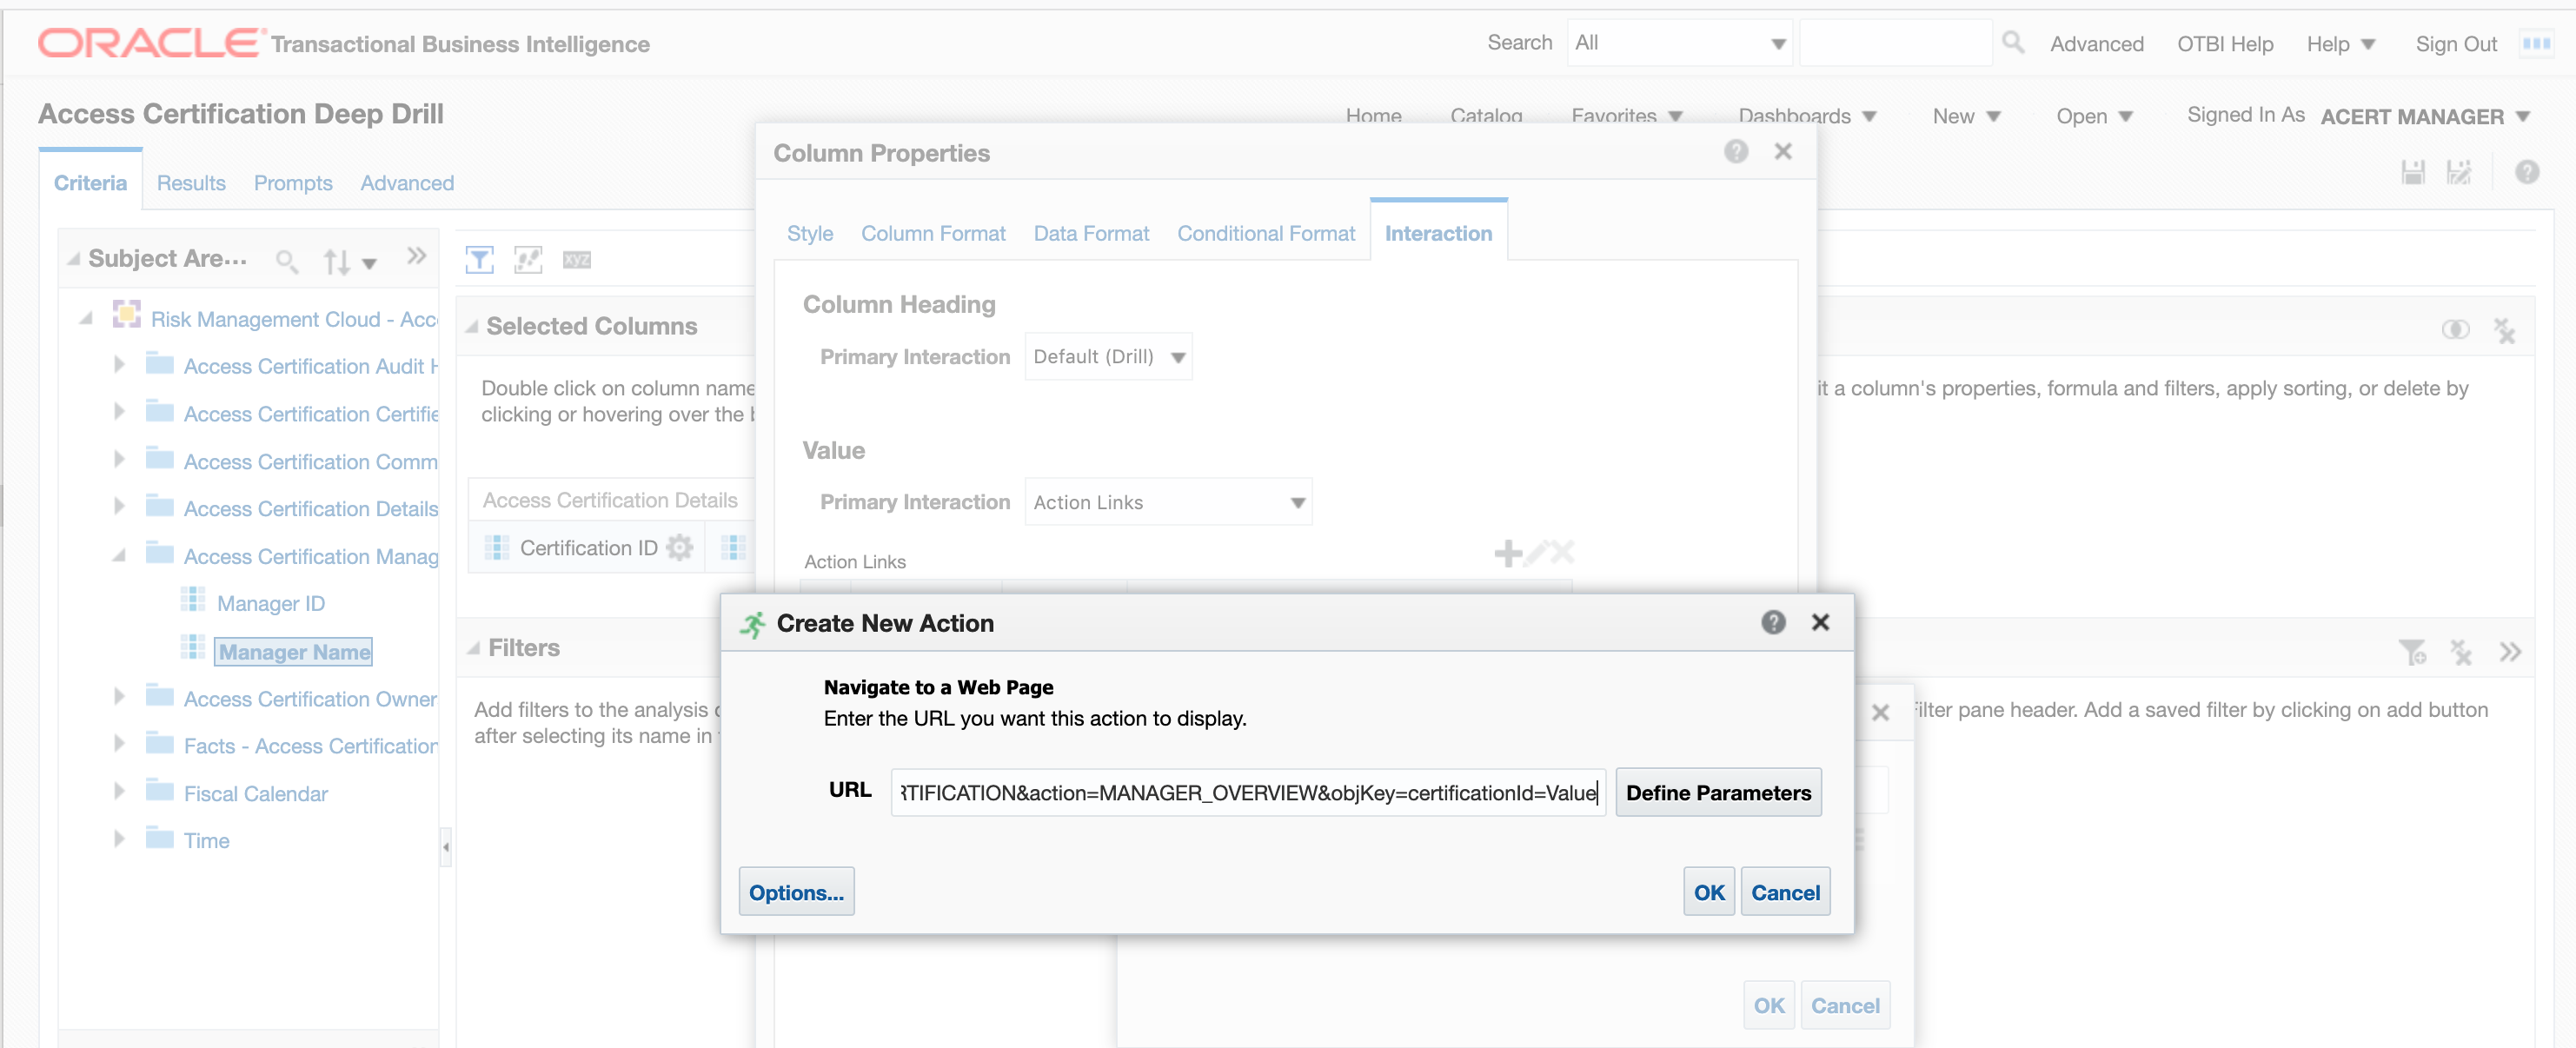Image resolution: width=2576 pixels, height=1048 pixels.
Task: Open Value Primary Interaction Action Links dropdown
Action: tap(1168, 503)
